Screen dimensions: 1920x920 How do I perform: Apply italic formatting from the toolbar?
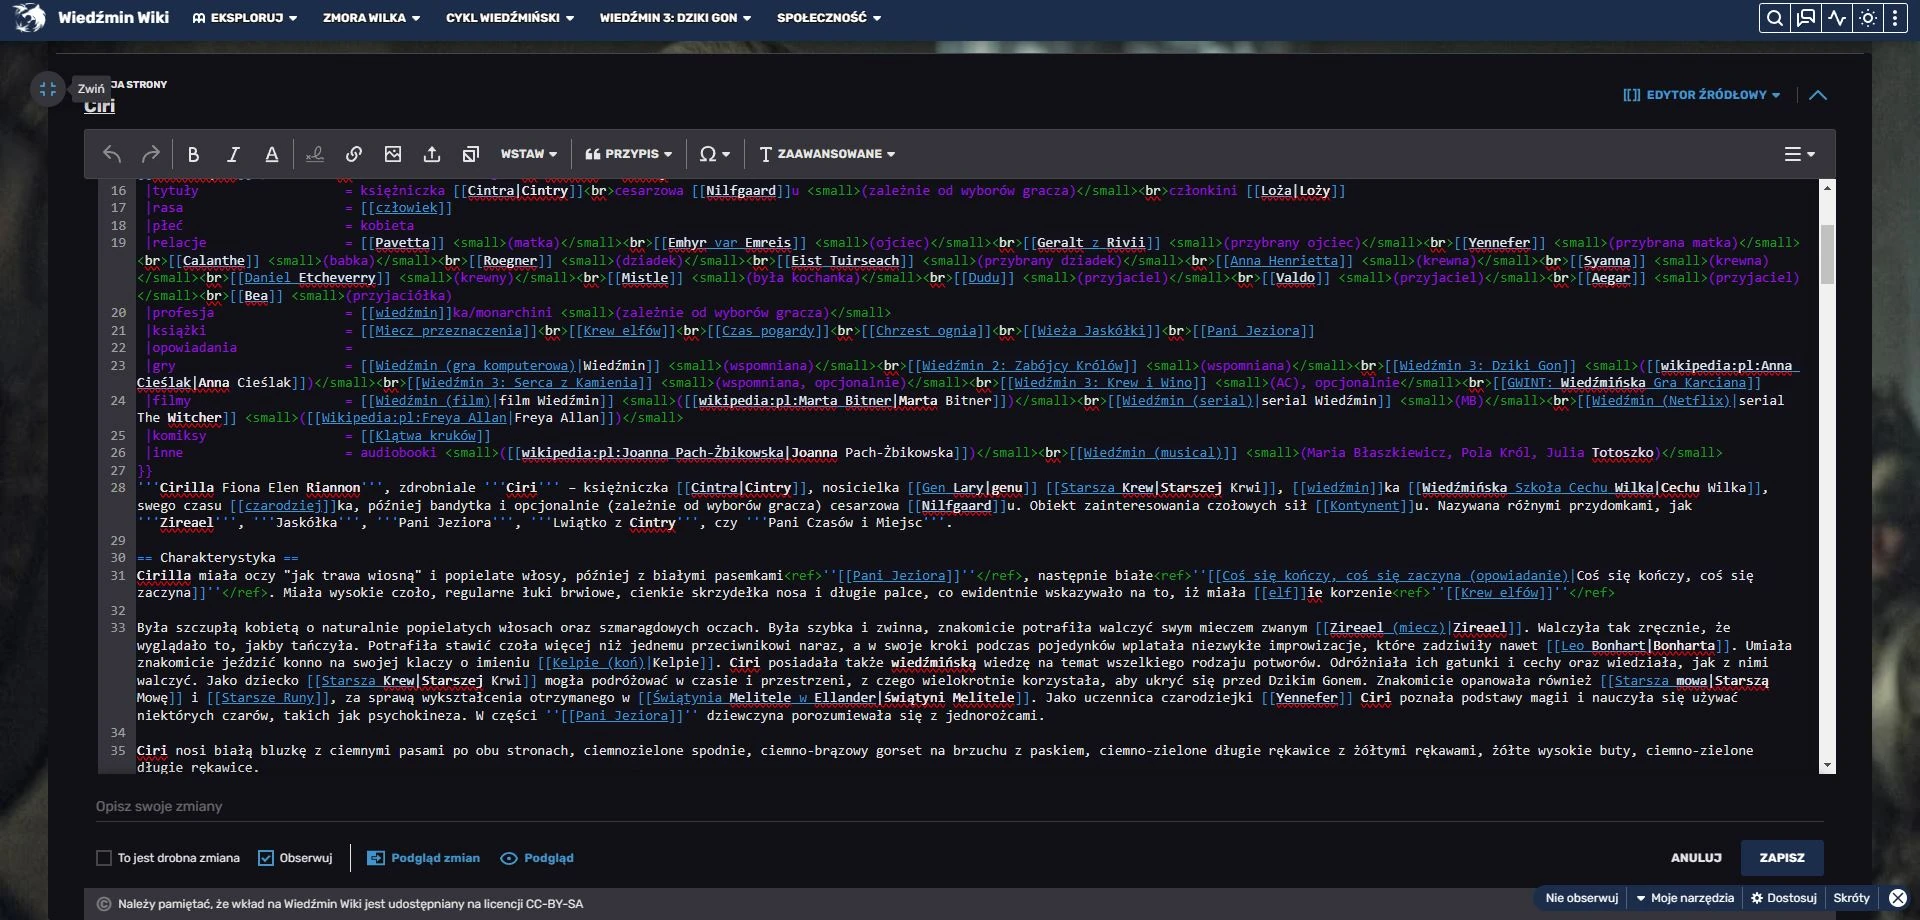pos(233,154)
